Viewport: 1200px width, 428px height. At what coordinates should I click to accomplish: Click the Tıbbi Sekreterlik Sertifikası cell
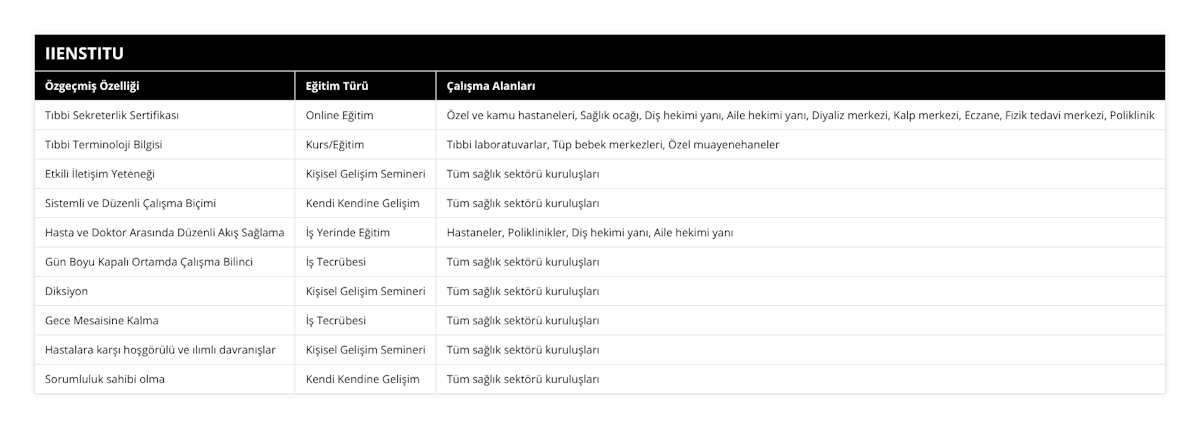click(112, 115)
